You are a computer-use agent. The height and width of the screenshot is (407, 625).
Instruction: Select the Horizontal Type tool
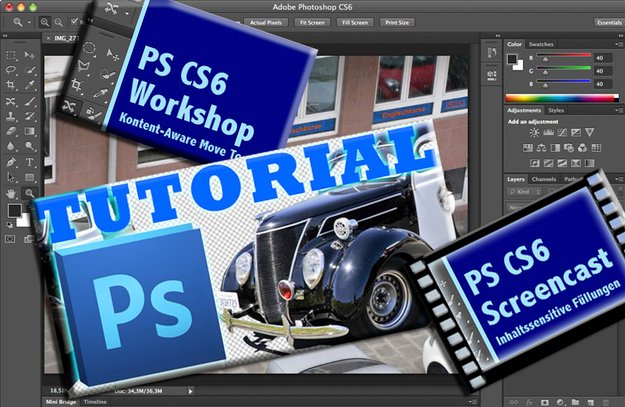(29, 162)
